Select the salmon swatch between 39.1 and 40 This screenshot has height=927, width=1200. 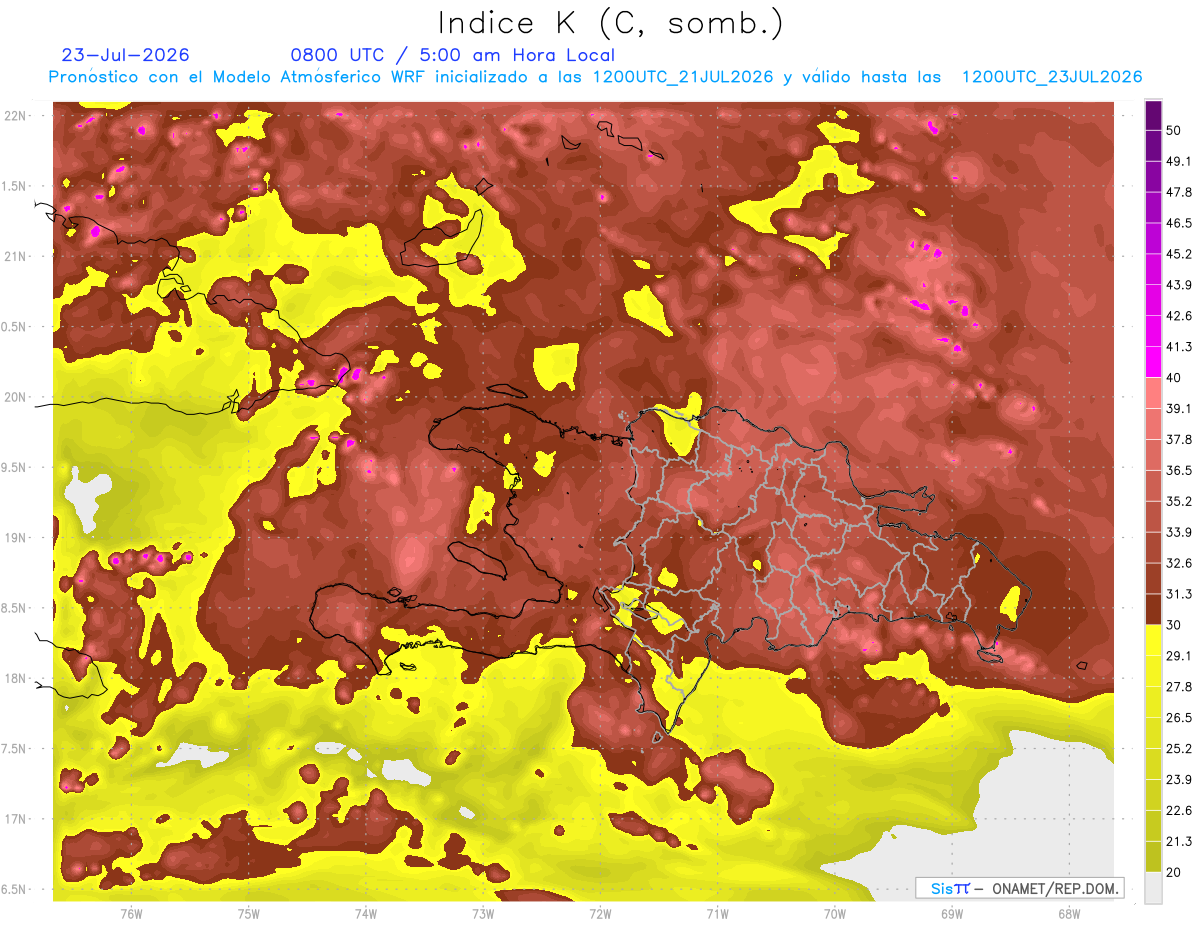click(1153, 393)
